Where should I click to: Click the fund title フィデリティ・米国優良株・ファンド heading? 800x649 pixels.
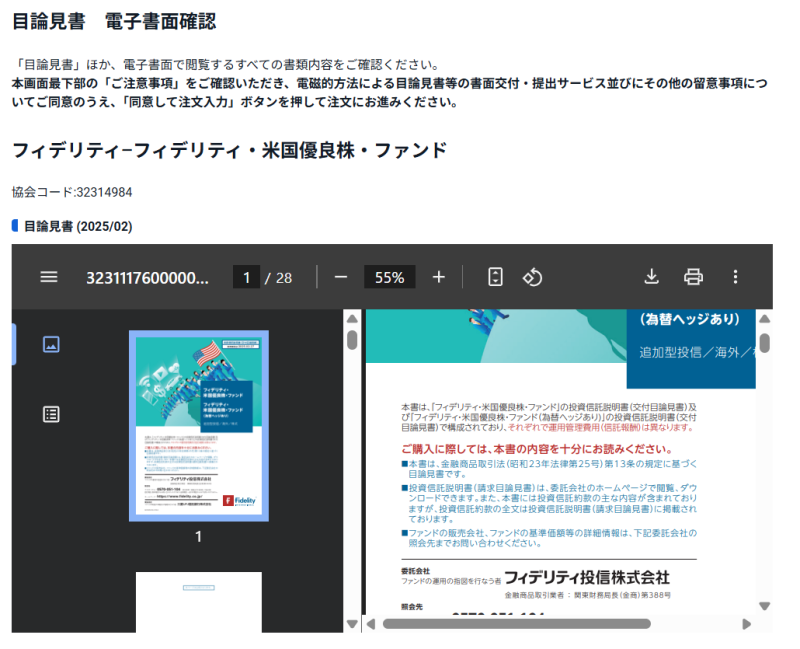(229, 150)
